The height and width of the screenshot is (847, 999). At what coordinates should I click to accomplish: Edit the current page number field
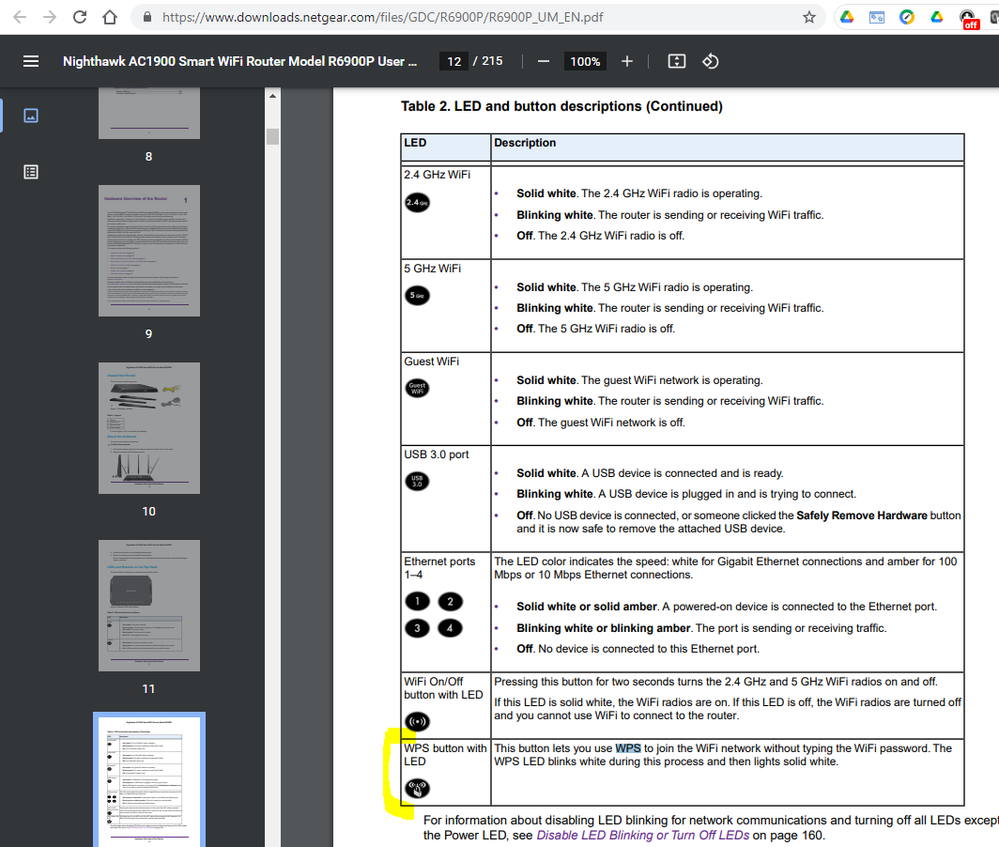[x=454, y=61]
